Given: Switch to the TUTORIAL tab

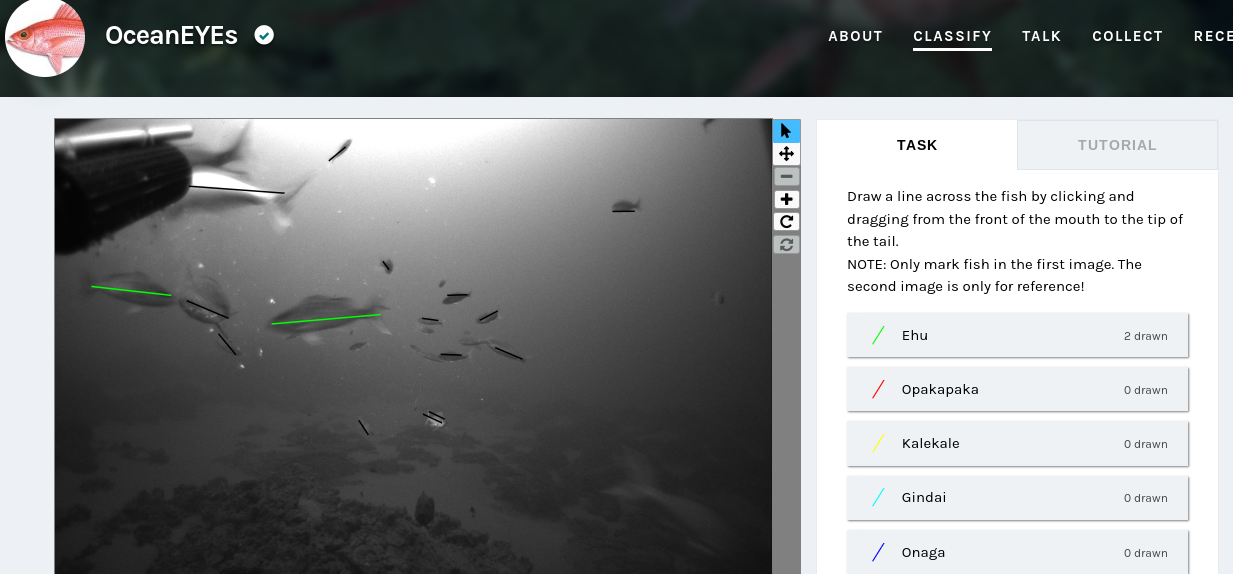Looking at the screenshot, I should point(1117,145).
